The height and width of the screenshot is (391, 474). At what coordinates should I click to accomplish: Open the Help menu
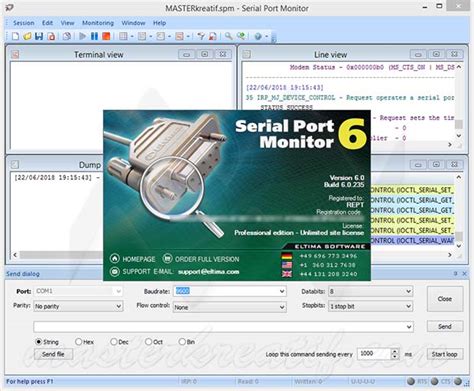click(159, 23)
